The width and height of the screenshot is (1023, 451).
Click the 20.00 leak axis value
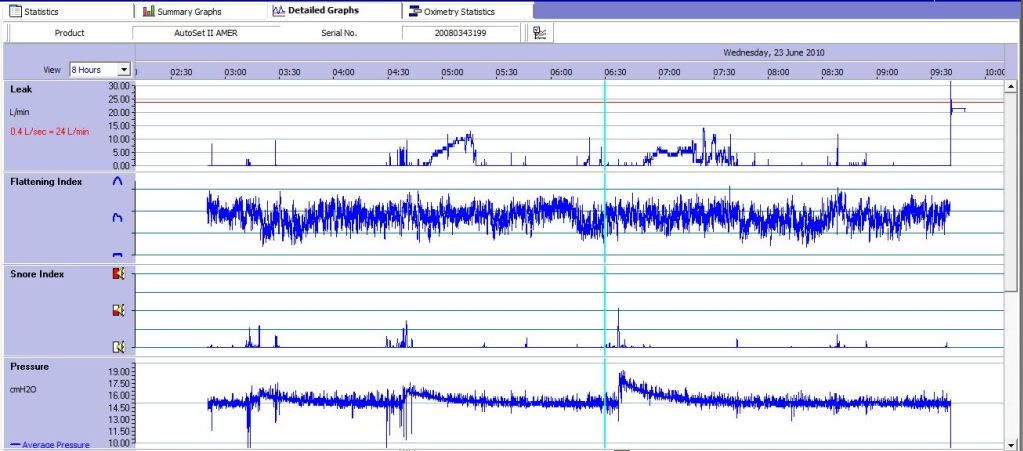[121, 112]
